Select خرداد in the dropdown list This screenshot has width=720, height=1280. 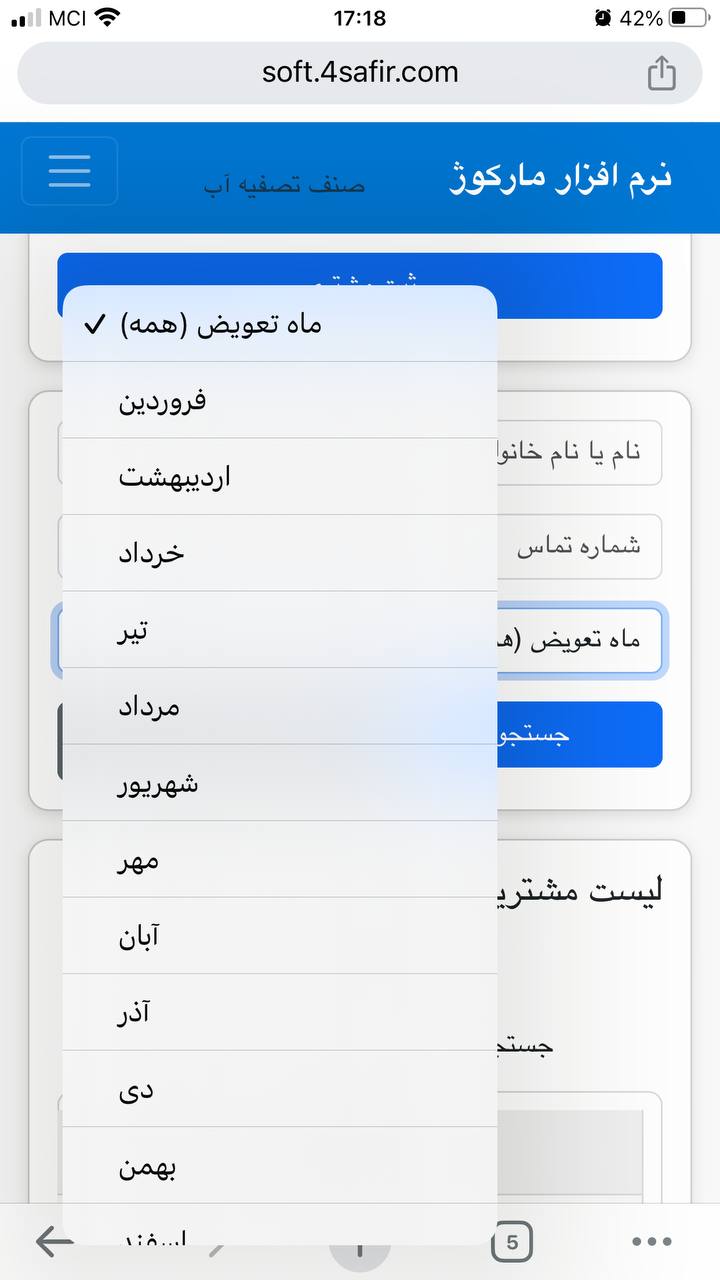tap(280, 553)
